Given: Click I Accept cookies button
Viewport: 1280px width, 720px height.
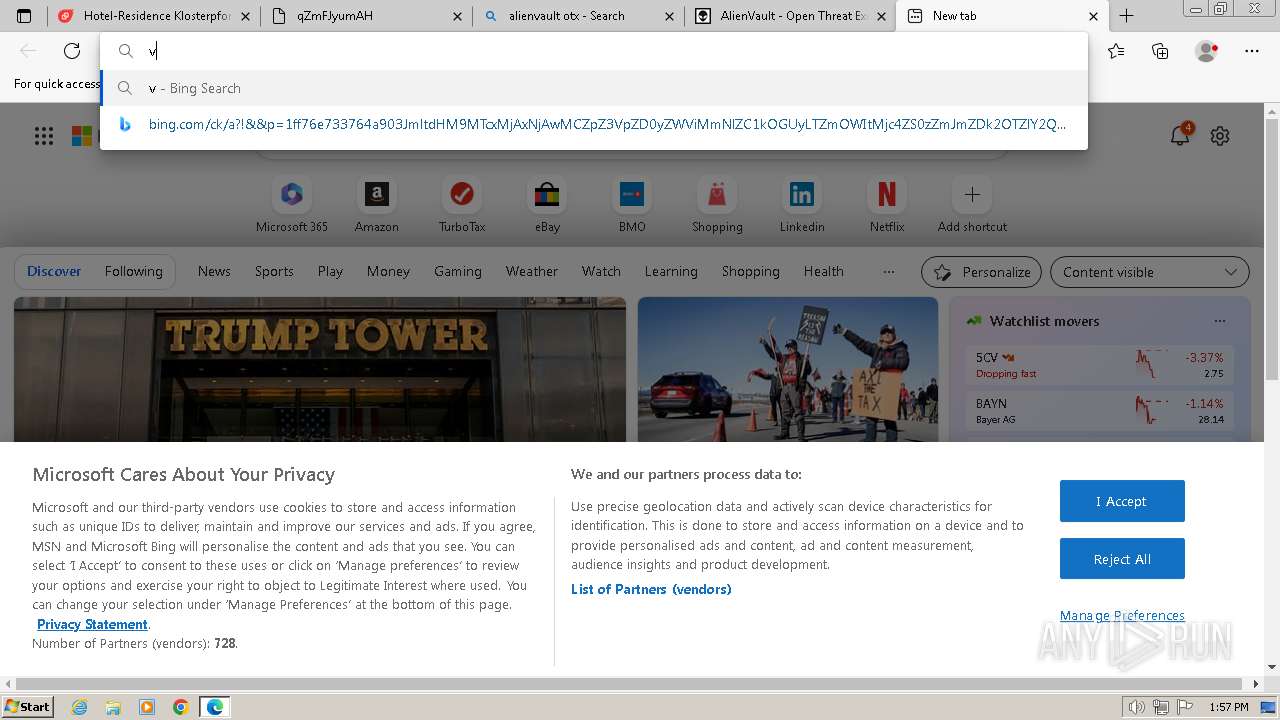Looking at the screenshot, I should pyautogui.click(x=1122, y=501).
